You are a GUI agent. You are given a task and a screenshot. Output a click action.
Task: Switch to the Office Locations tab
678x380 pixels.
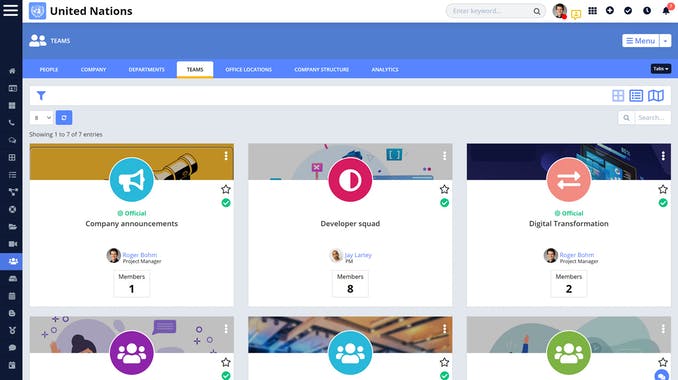(249, 69)
